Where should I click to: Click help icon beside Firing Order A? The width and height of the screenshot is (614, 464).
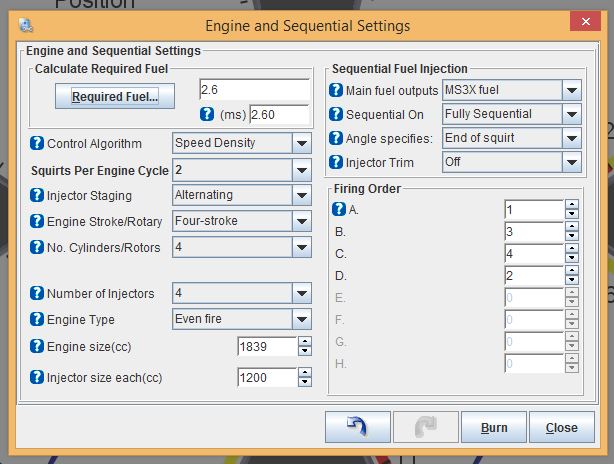tap(339, 209)
